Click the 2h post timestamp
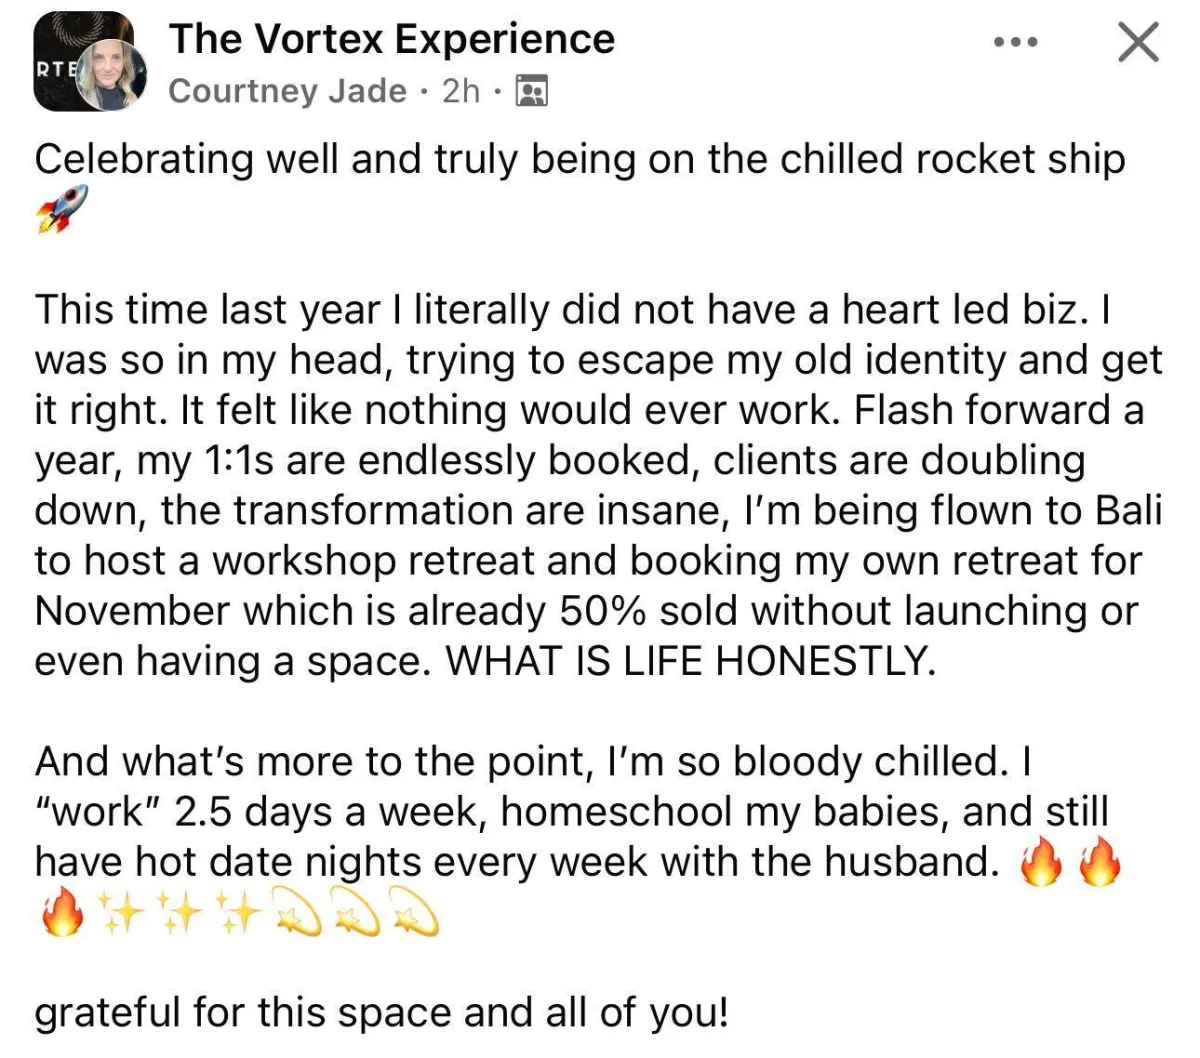The height and width of the screenshot is (1058, 1200). tap(461, 91)
